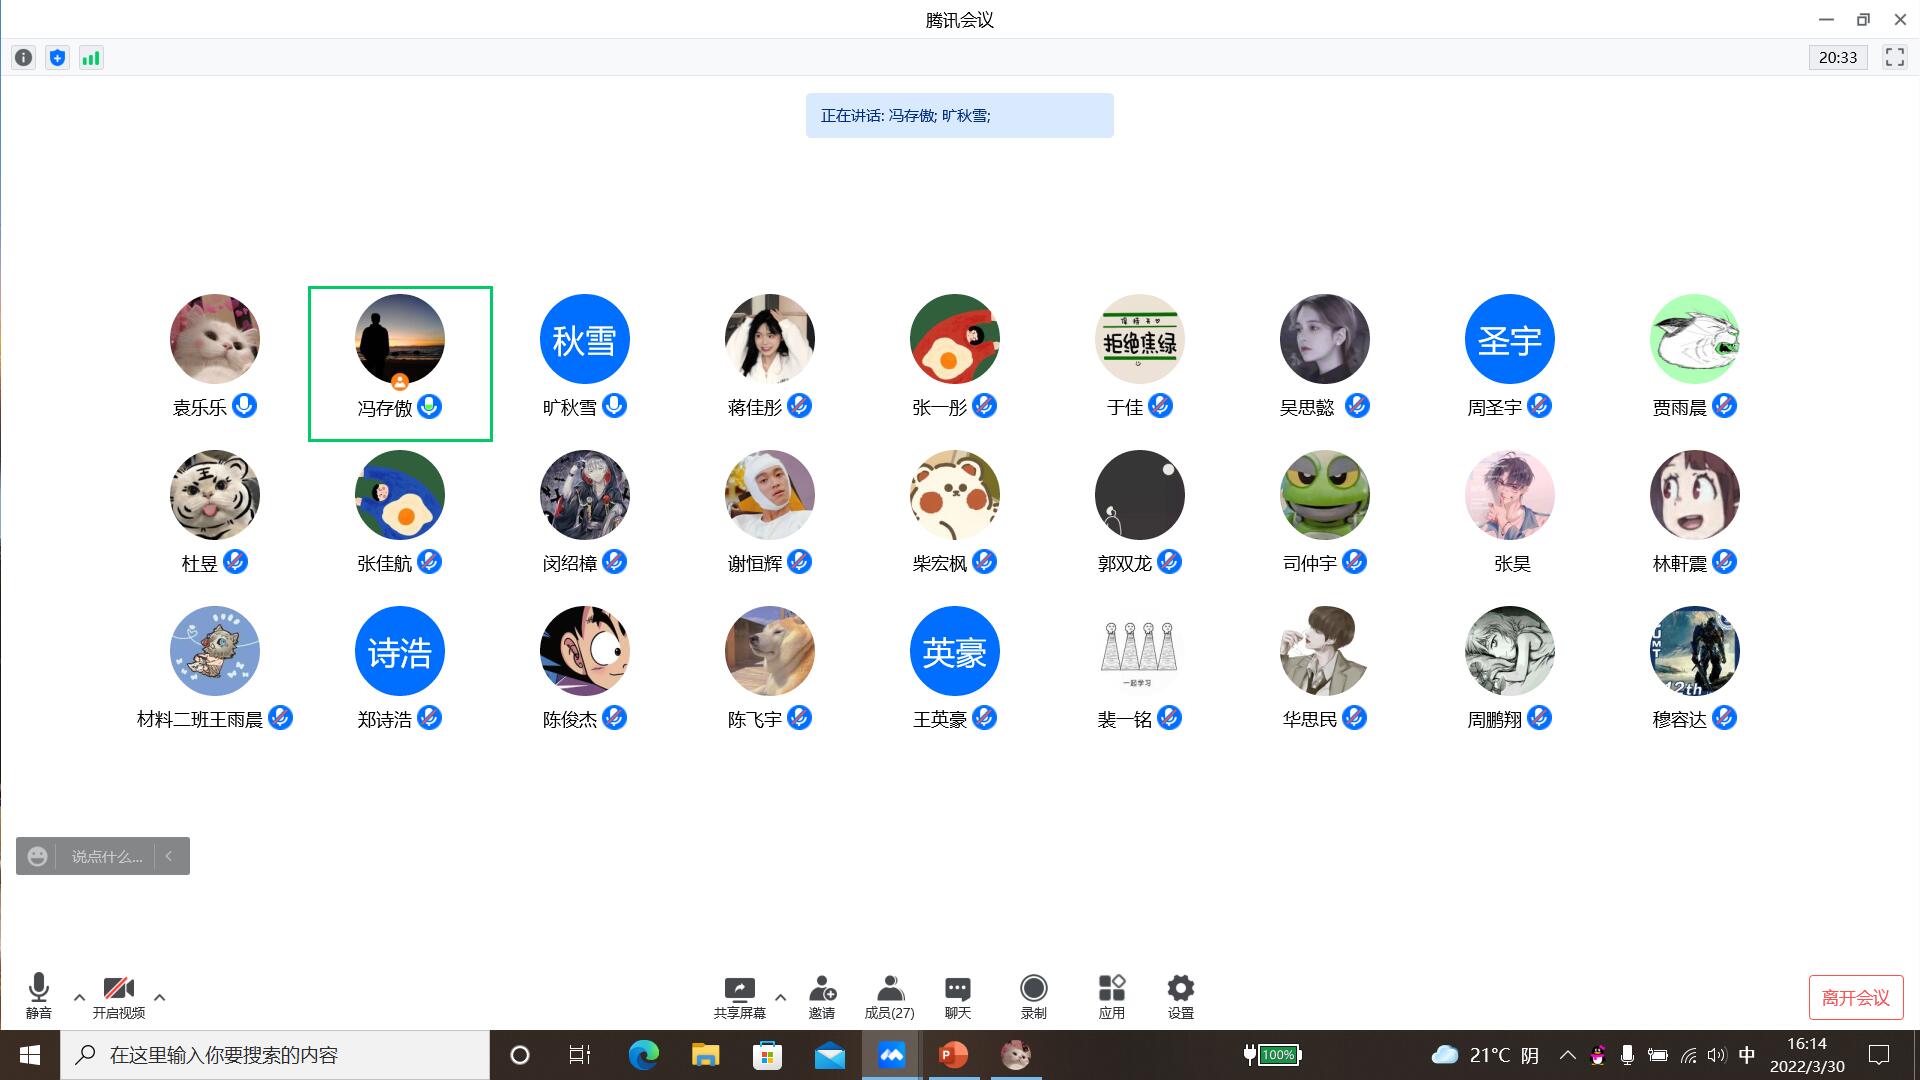Open meeting info icon

23,58
